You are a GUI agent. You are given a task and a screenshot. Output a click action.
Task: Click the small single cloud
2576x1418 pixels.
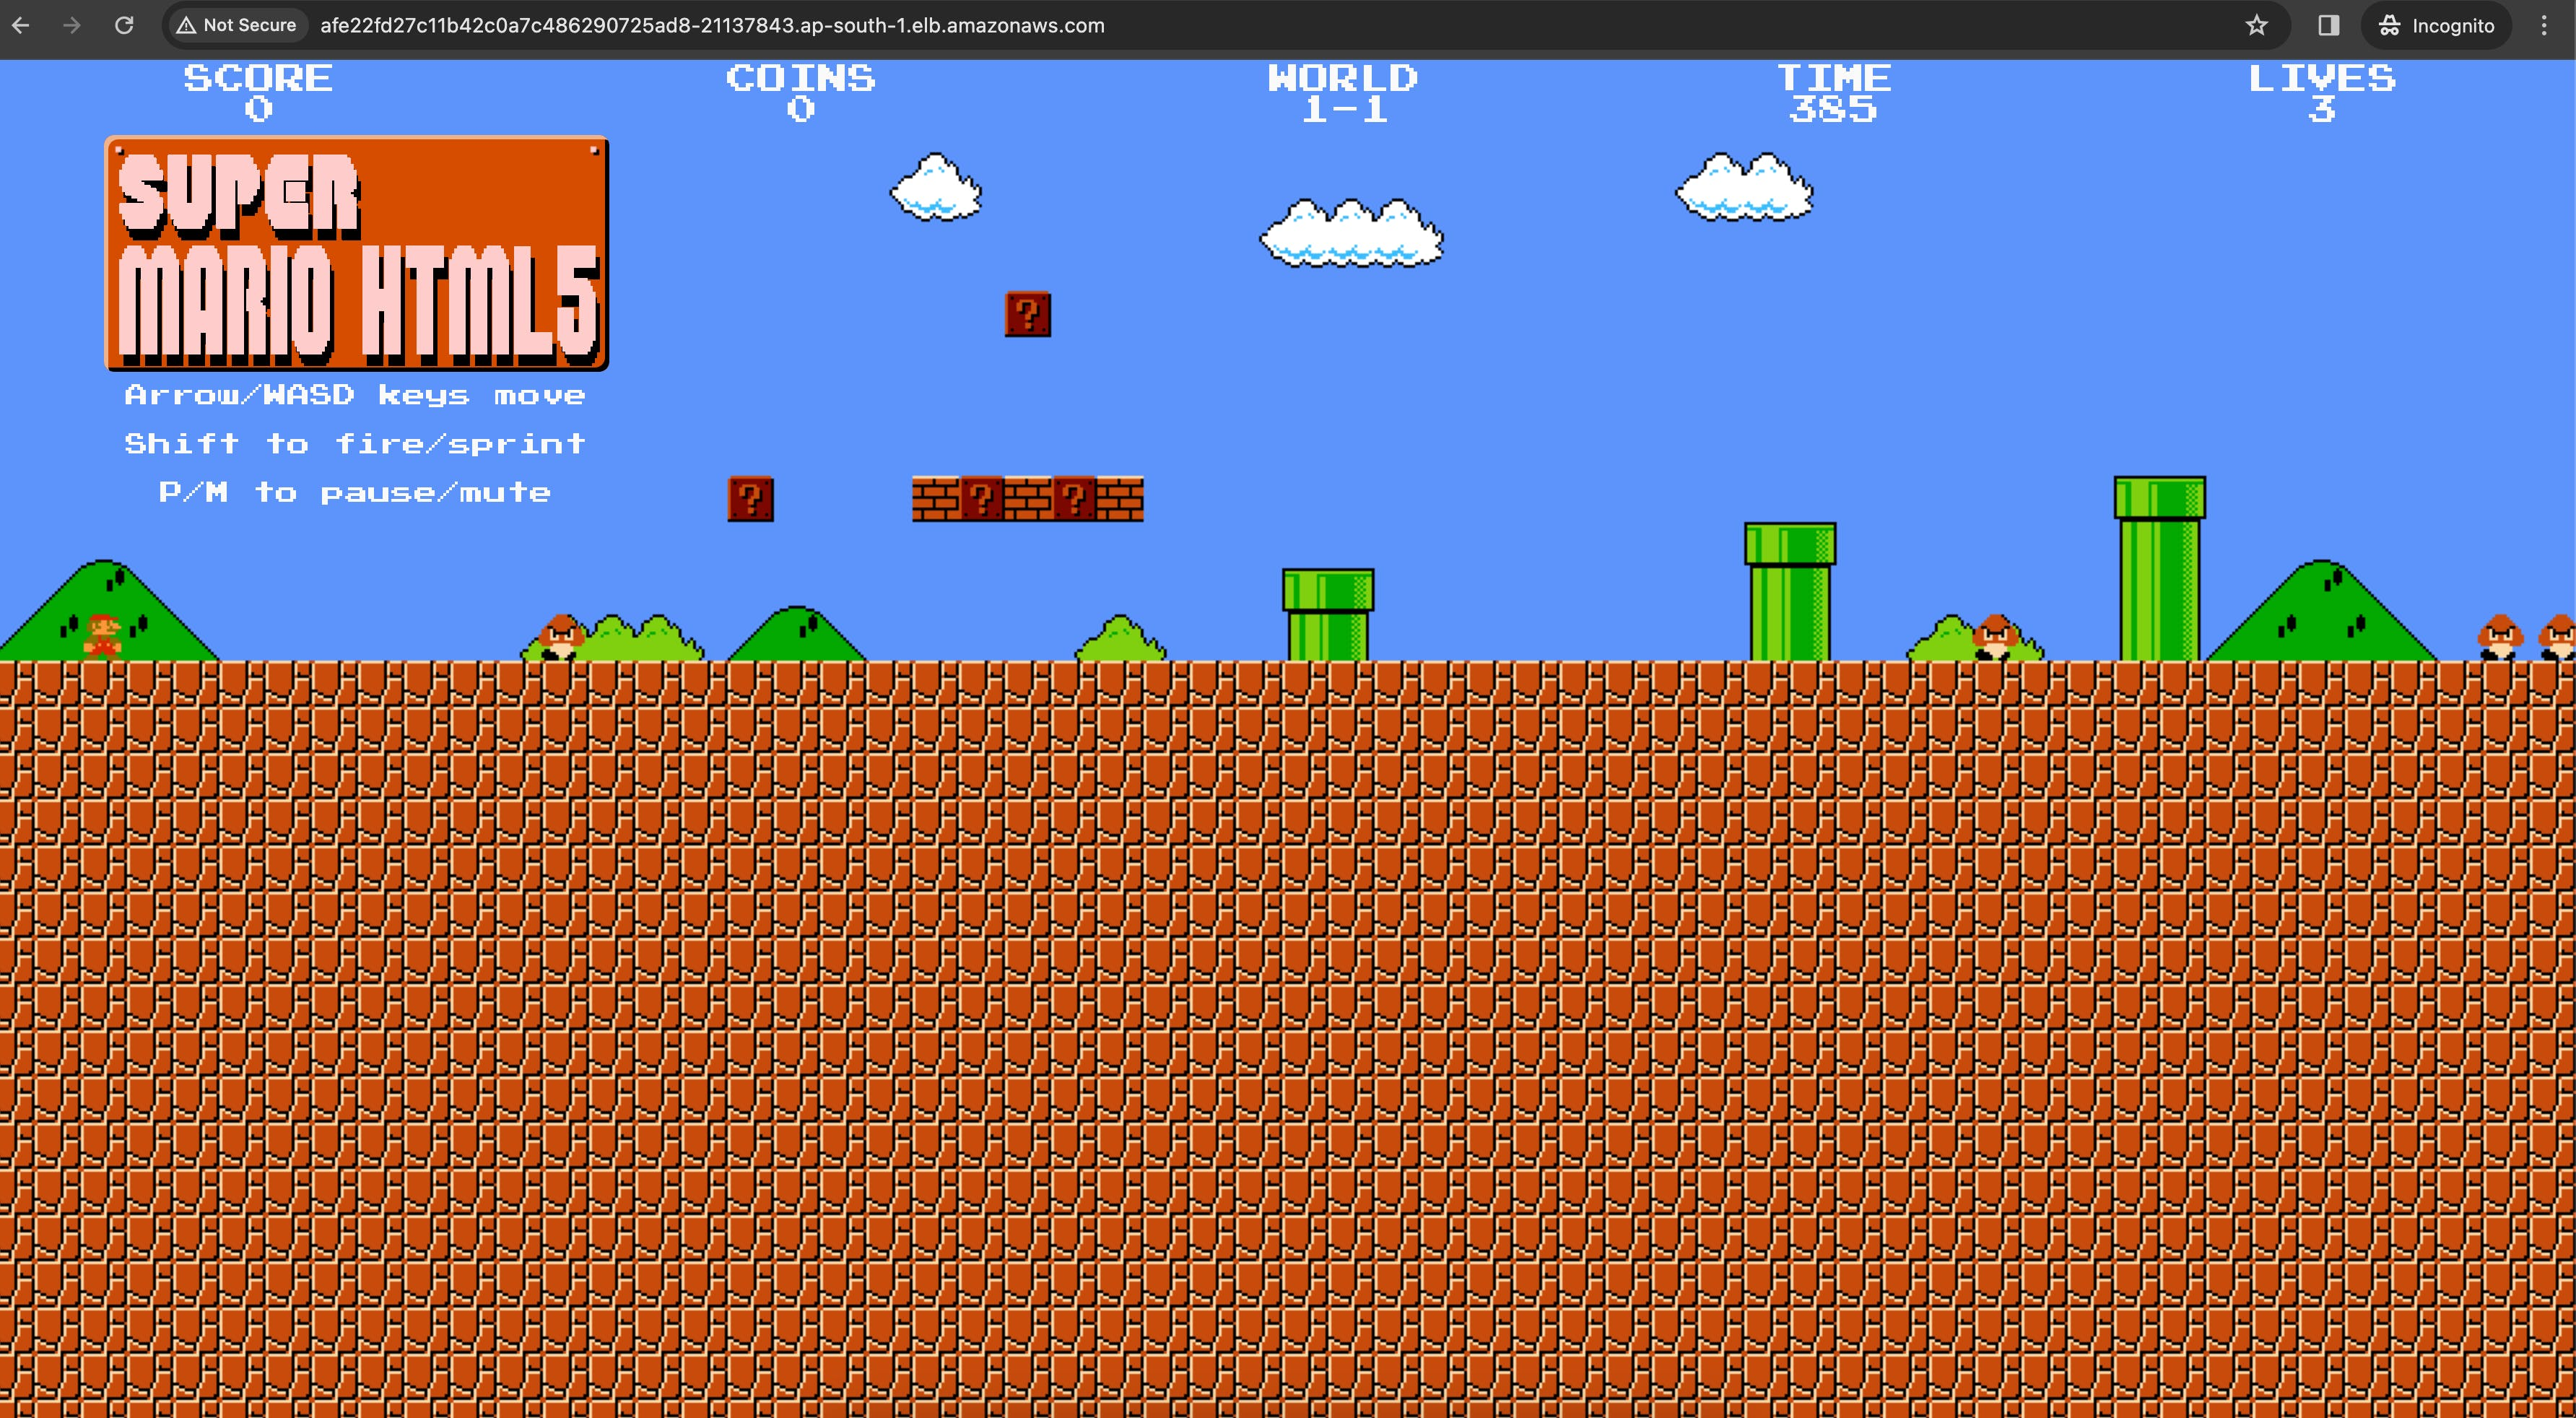(936, 187)
